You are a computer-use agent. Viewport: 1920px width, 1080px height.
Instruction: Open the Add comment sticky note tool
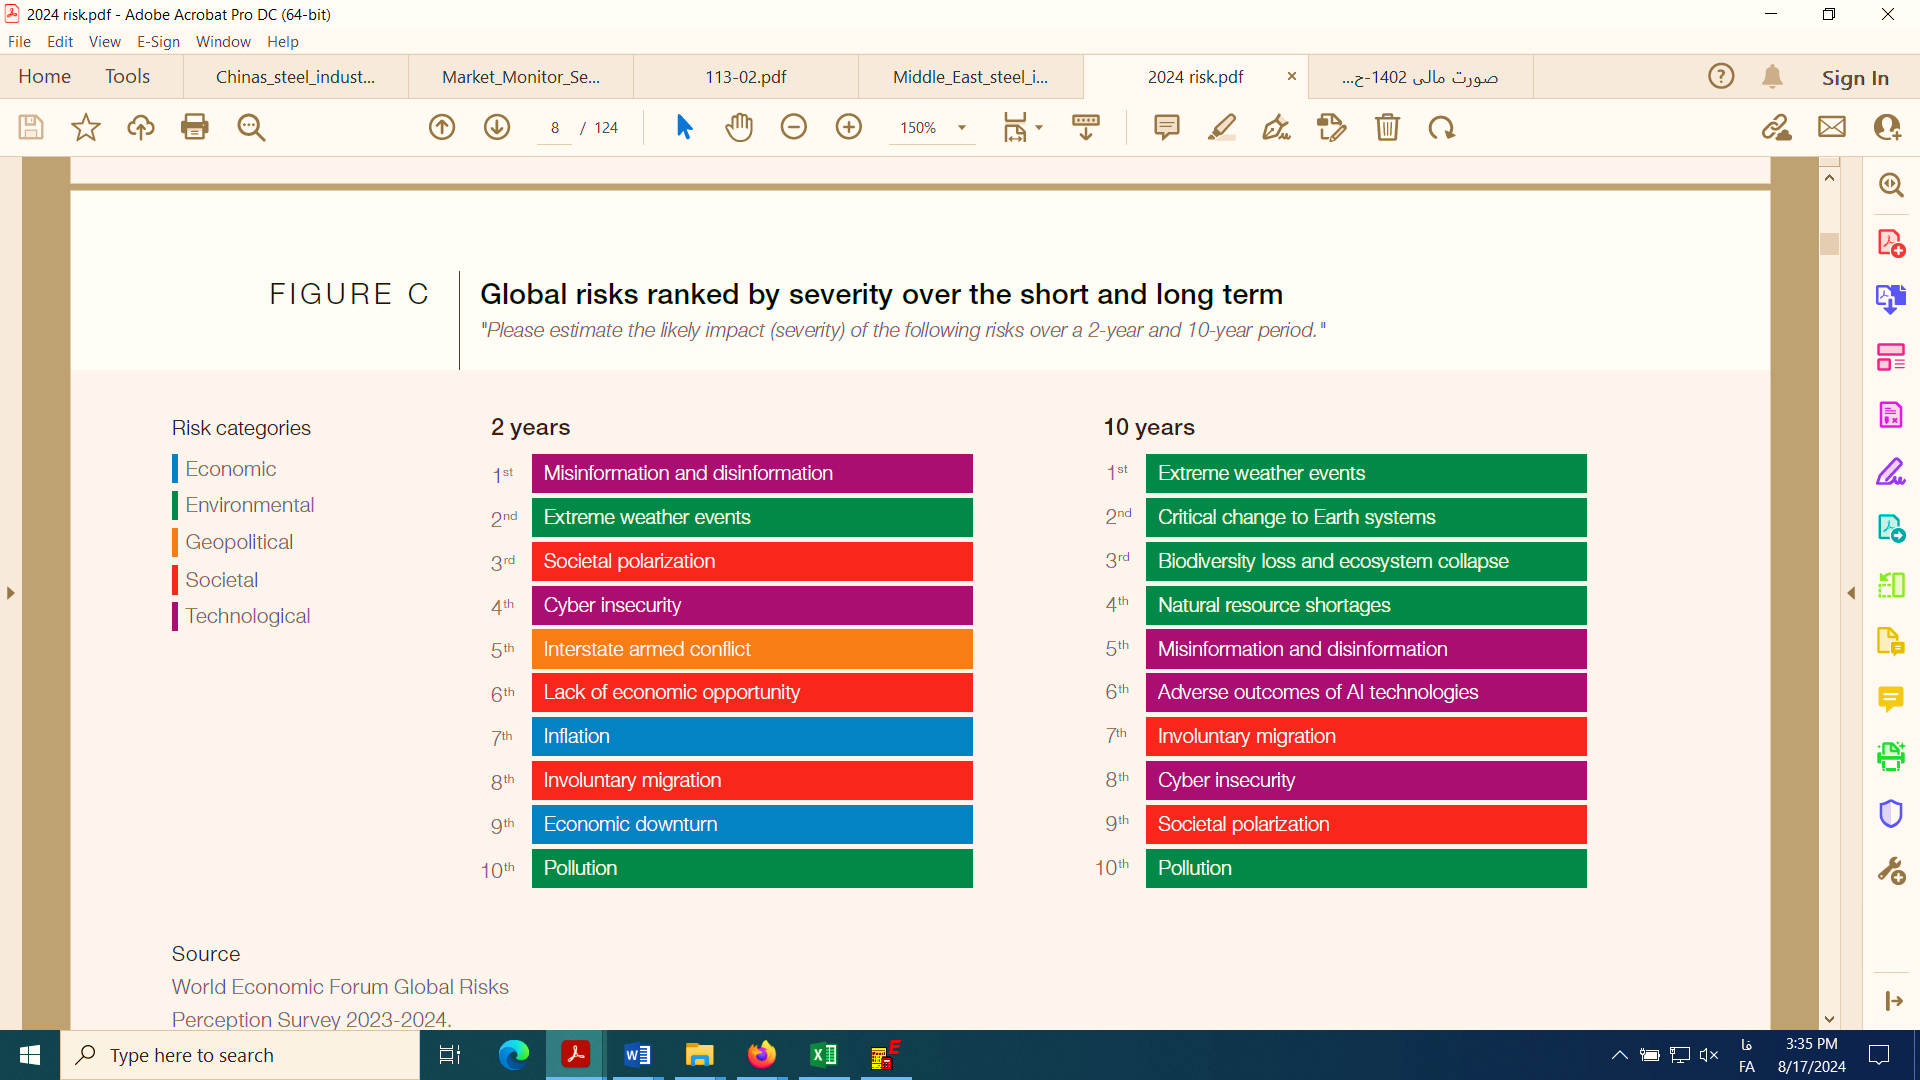tap(1166, 127)
